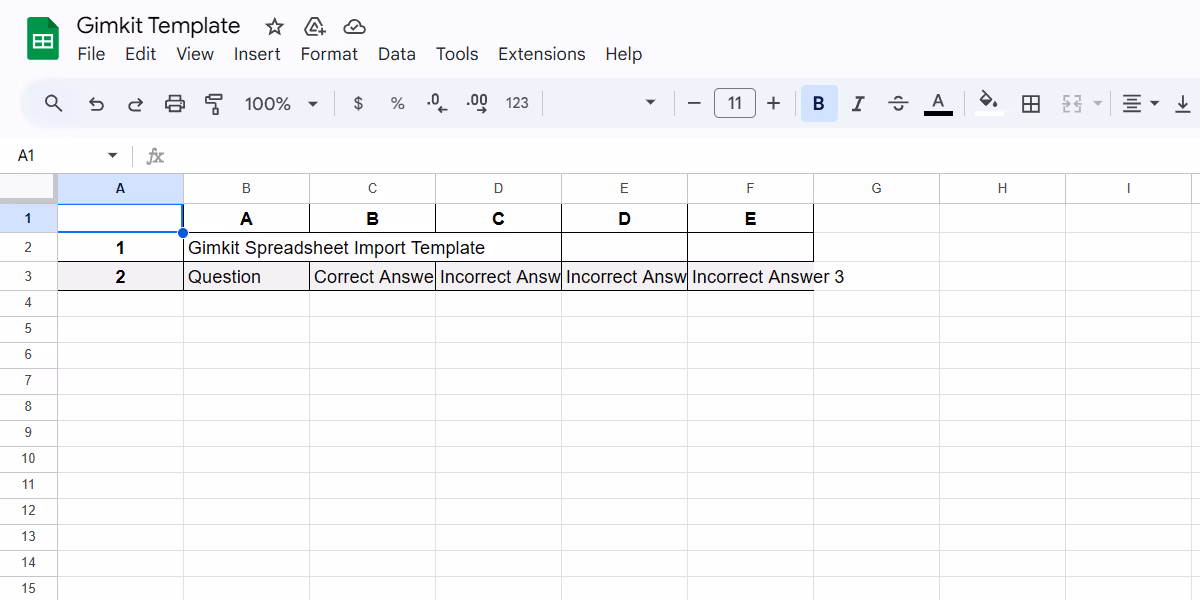The image size is (1200, 600).
Task: Format as currency with dollar icon
Action: click(x=358, y=103)
